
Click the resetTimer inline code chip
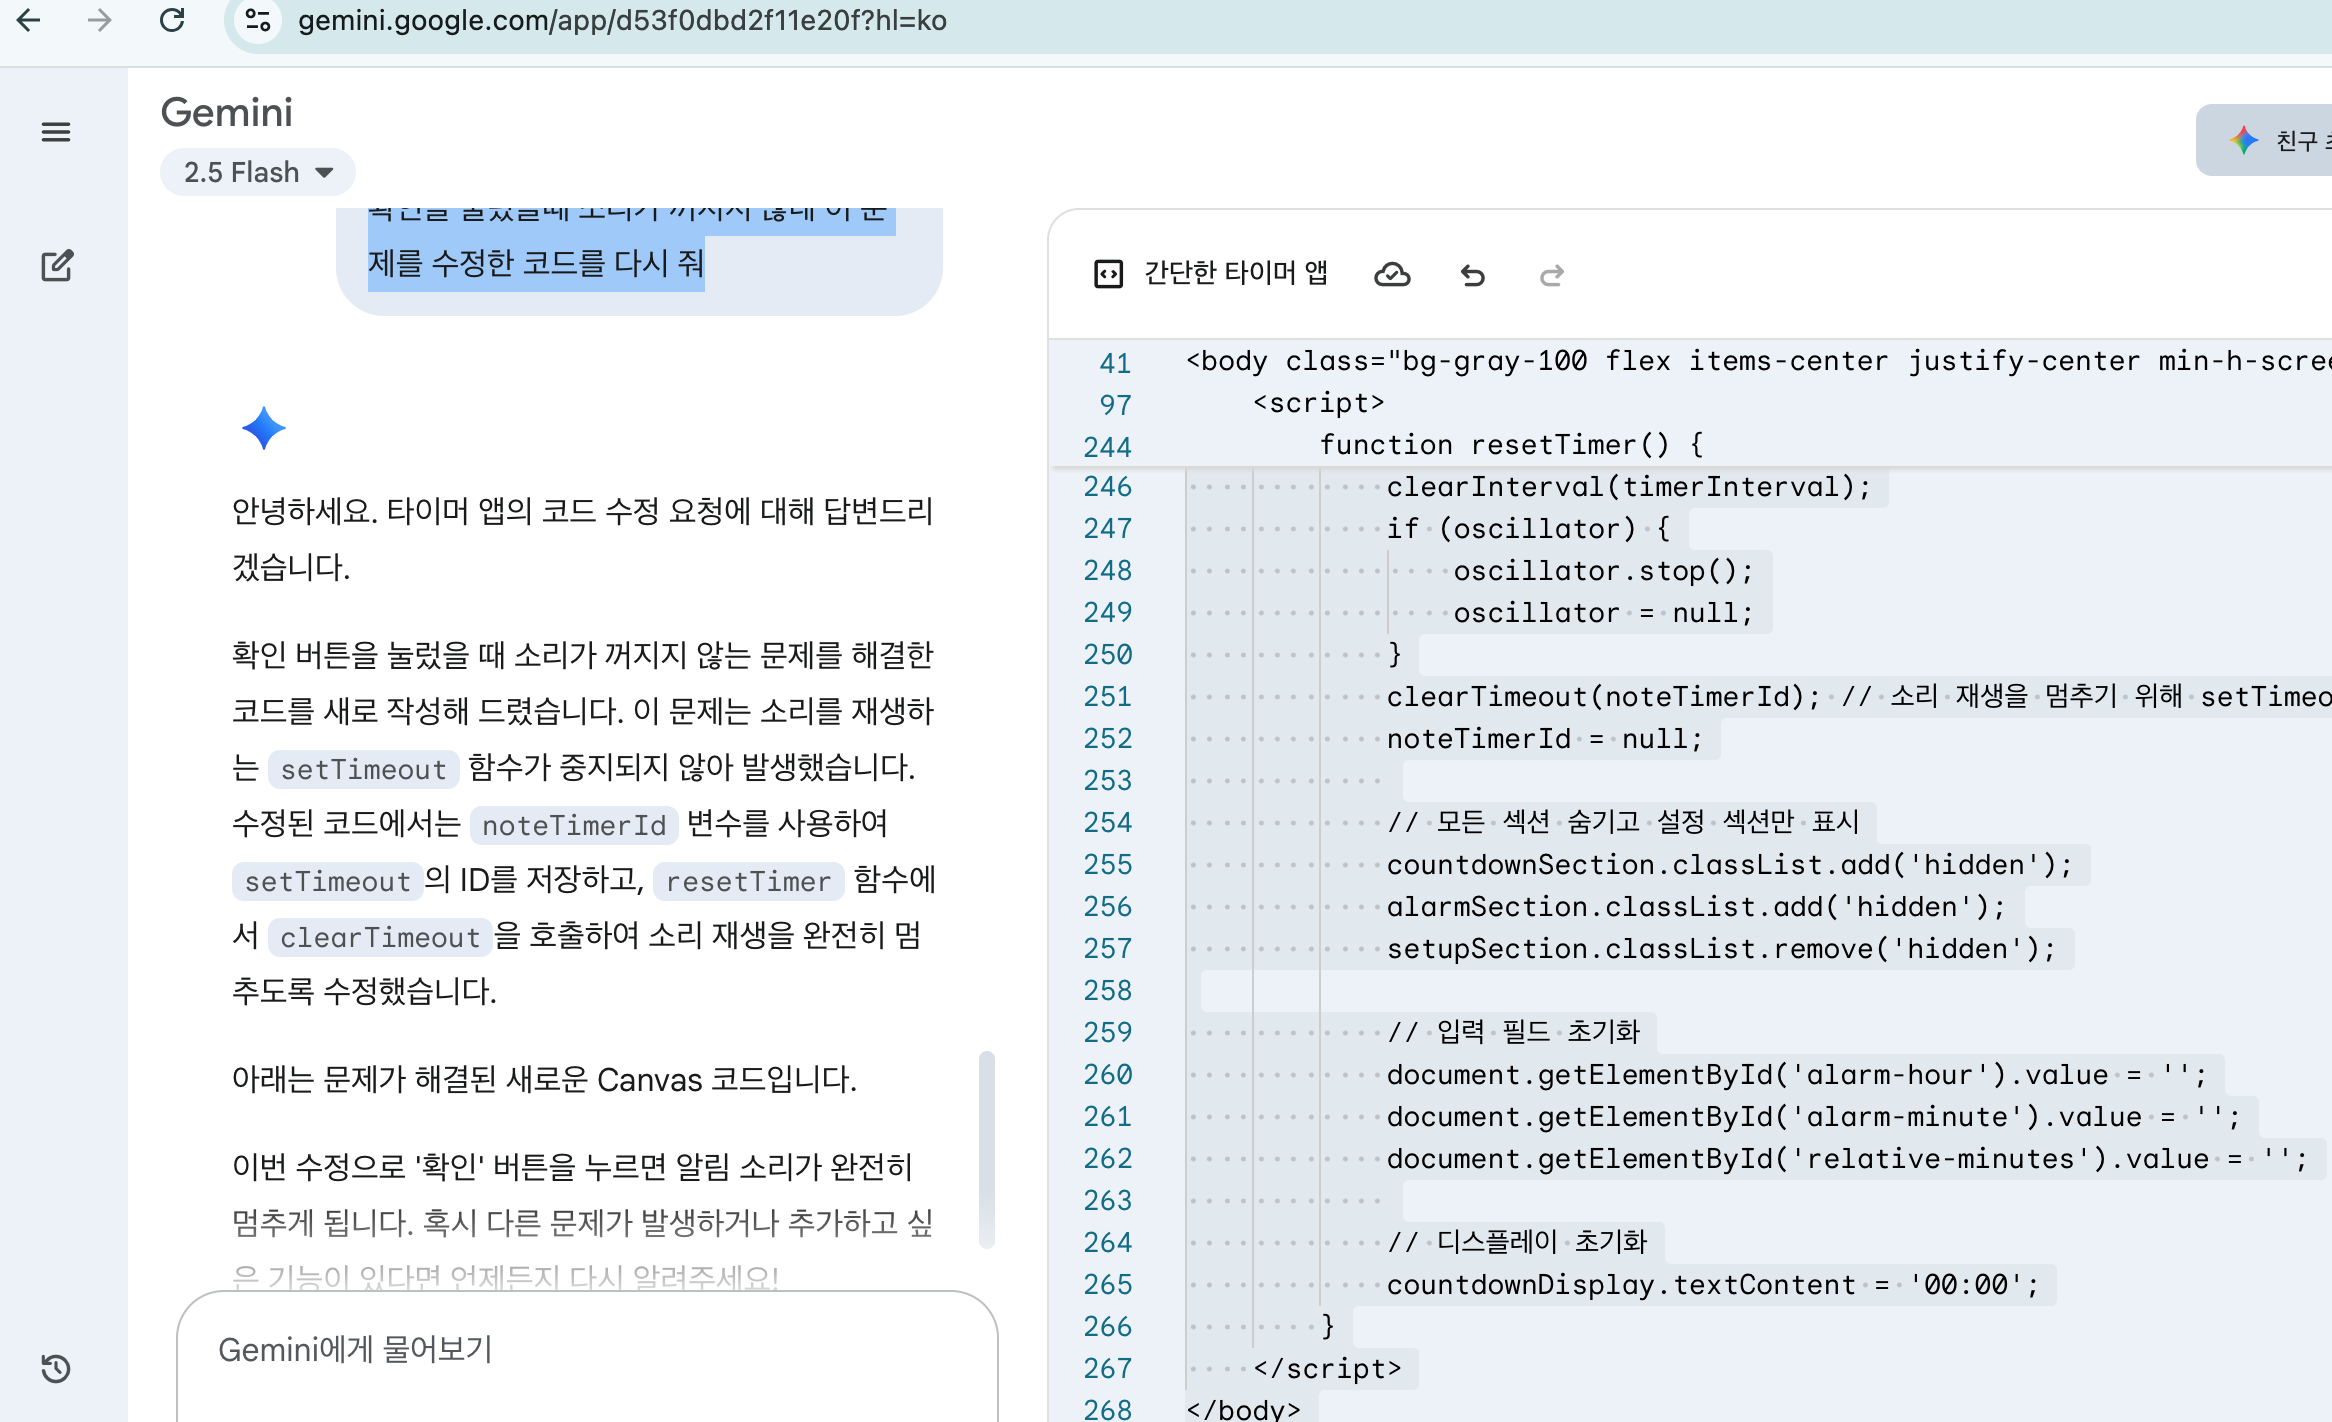[748, 881]
